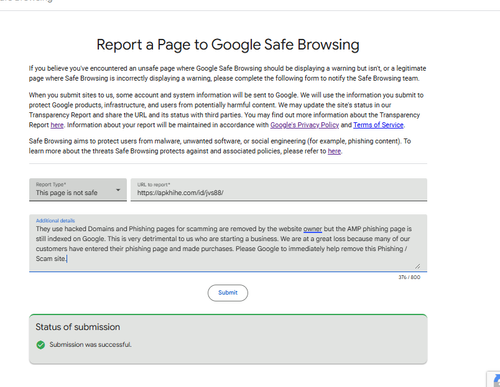The height and width of the screenshot is (387, 500).
Task: Open the Terms of Service link
Action: (378, 125)
